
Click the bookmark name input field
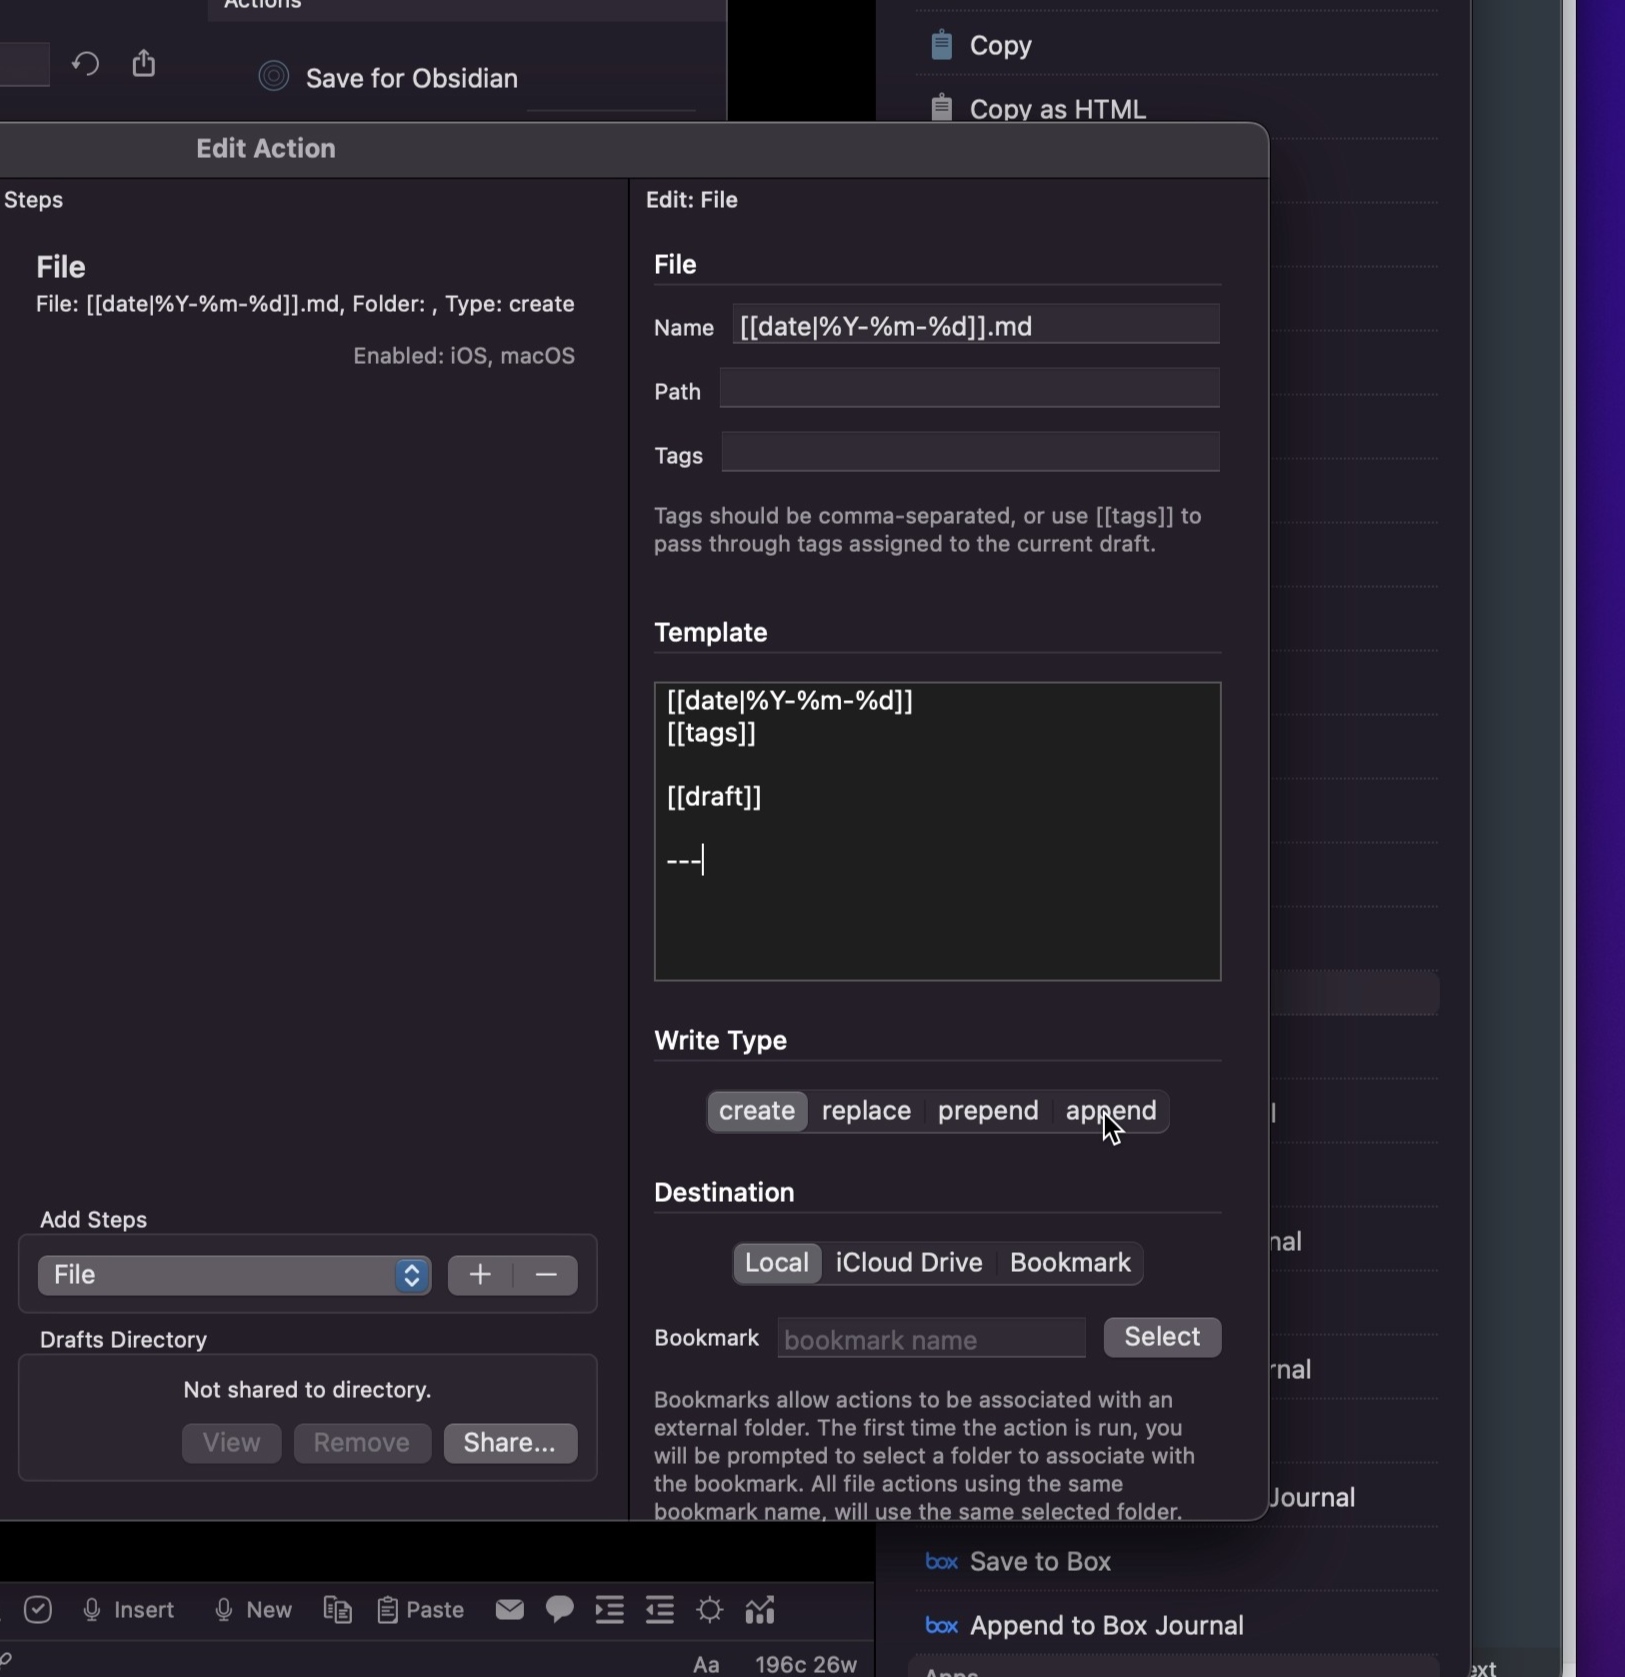(931, 1338)
